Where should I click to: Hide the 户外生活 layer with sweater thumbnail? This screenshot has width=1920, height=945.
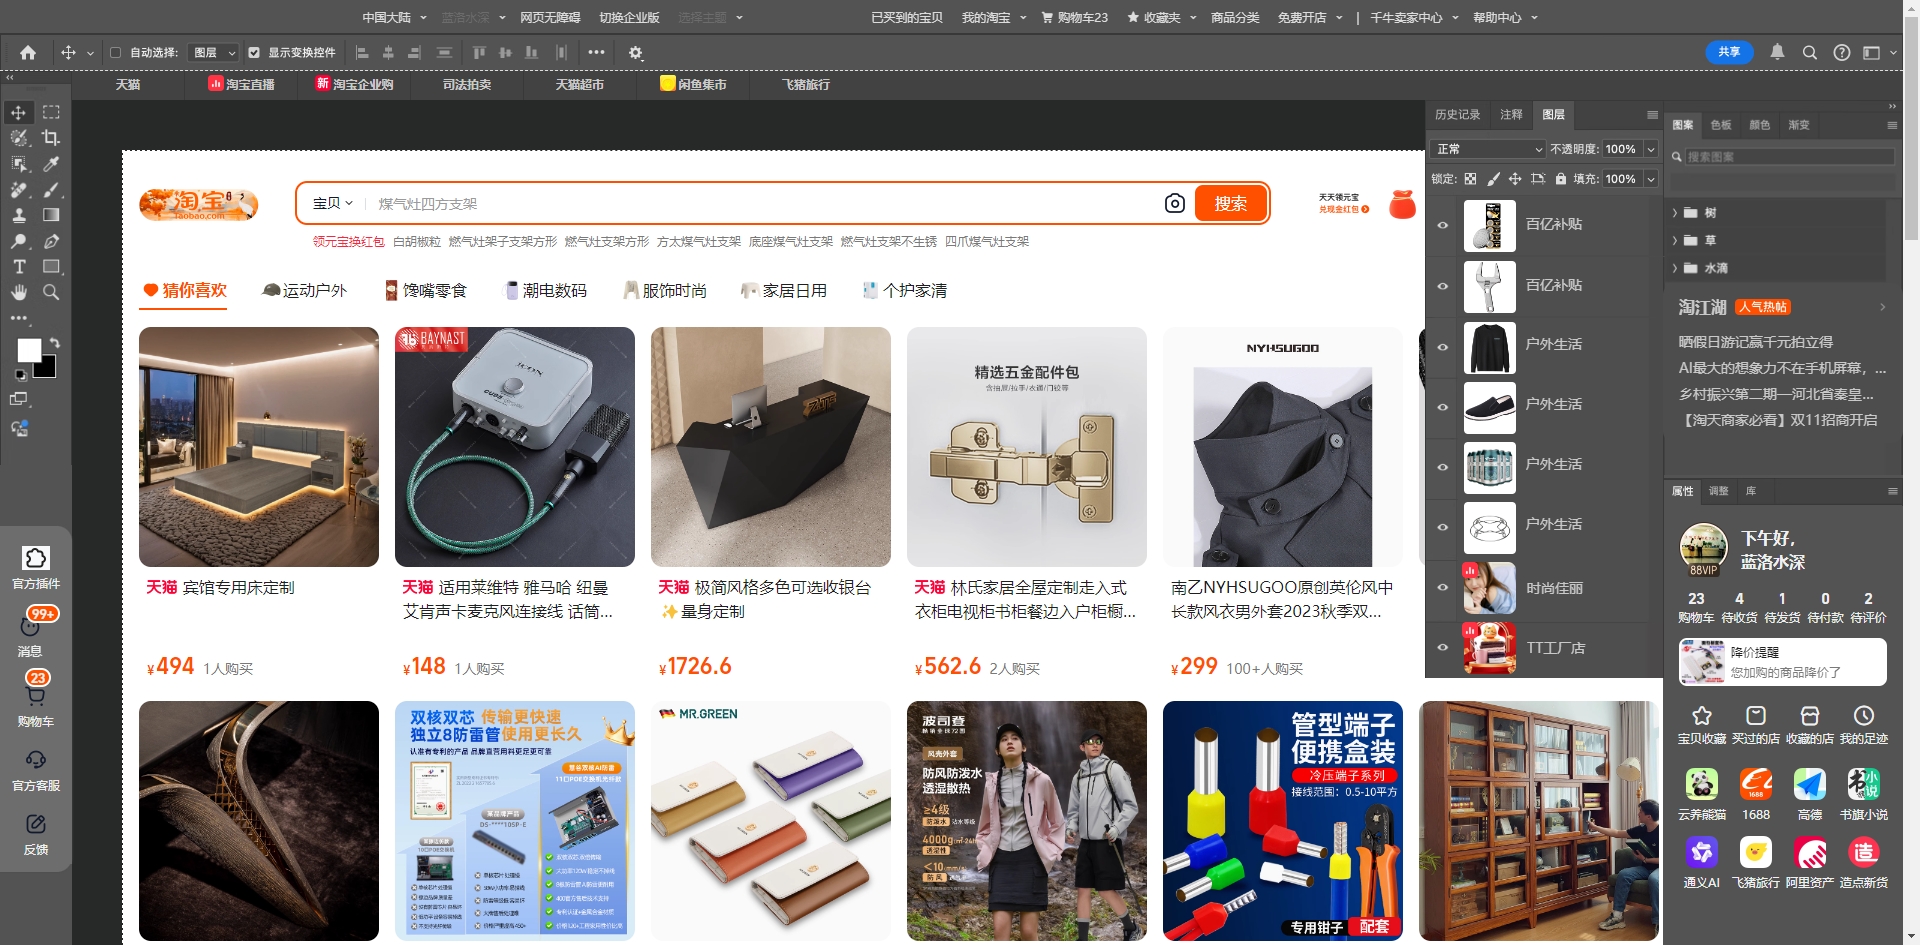(x=1443, y=347)
